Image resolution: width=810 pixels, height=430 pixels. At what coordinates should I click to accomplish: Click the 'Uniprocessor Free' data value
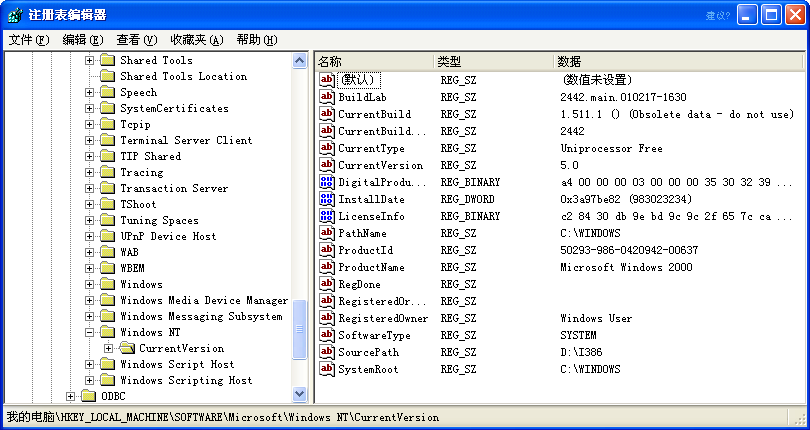(x=611, y=148)
